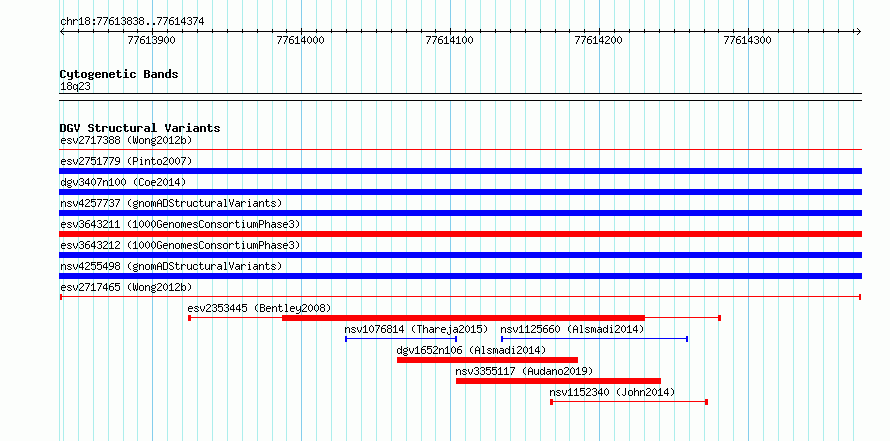Open variant esv2717465 (Wong2012b) label
Screen dimensions: 890x441
(x=126, y=288)
